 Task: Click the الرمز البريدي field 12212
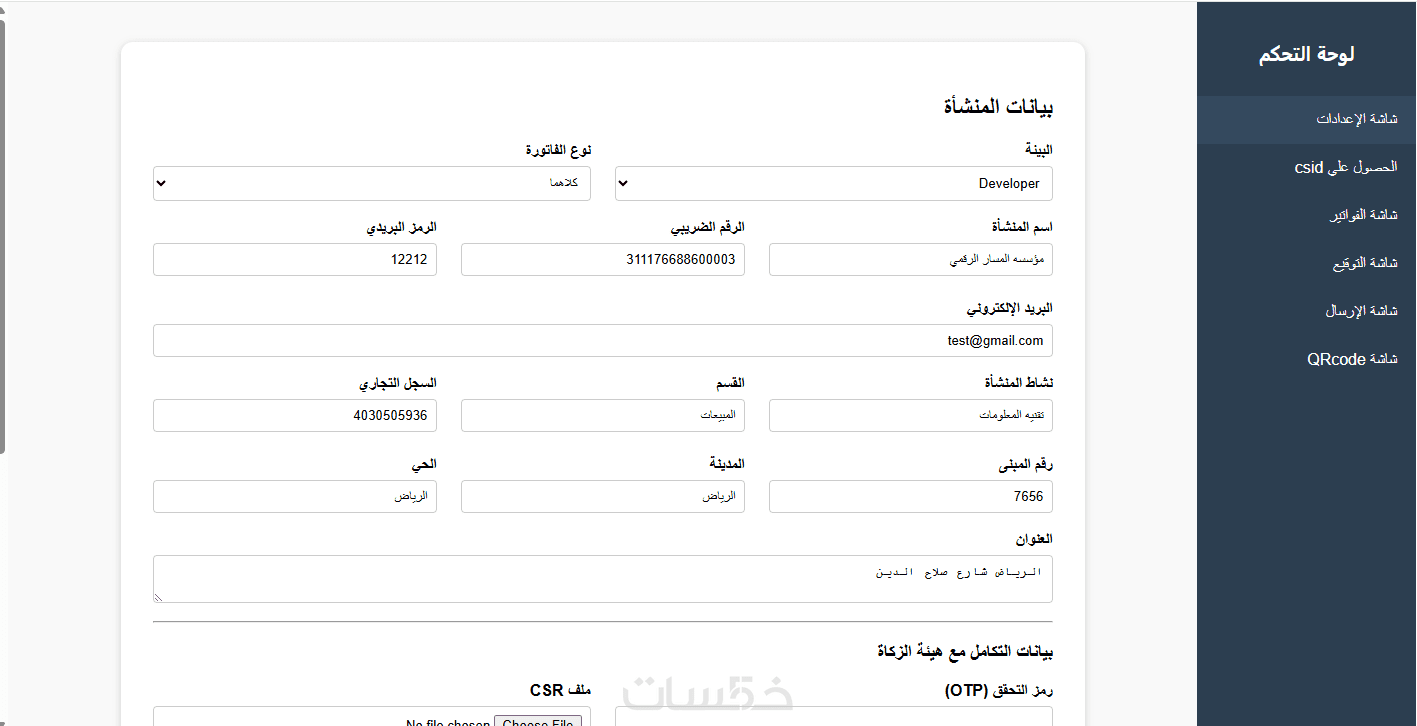pyautogui.click(x=295, y=260)
